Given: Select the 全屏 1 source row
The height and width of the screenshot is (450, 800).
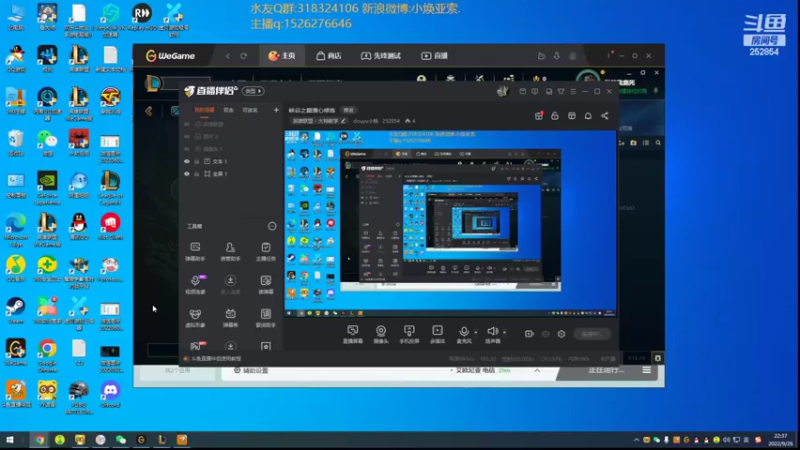Looking at the screenshot, I should [231, 174].
